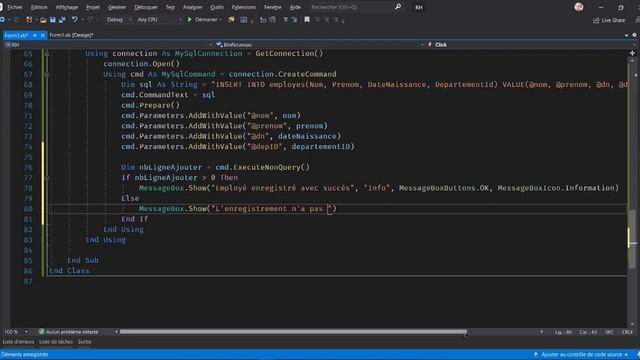Click the CRLF line ending indicator
Image resolution: width=640 pixels, height=360 pixels.
[x=627, y=332]
